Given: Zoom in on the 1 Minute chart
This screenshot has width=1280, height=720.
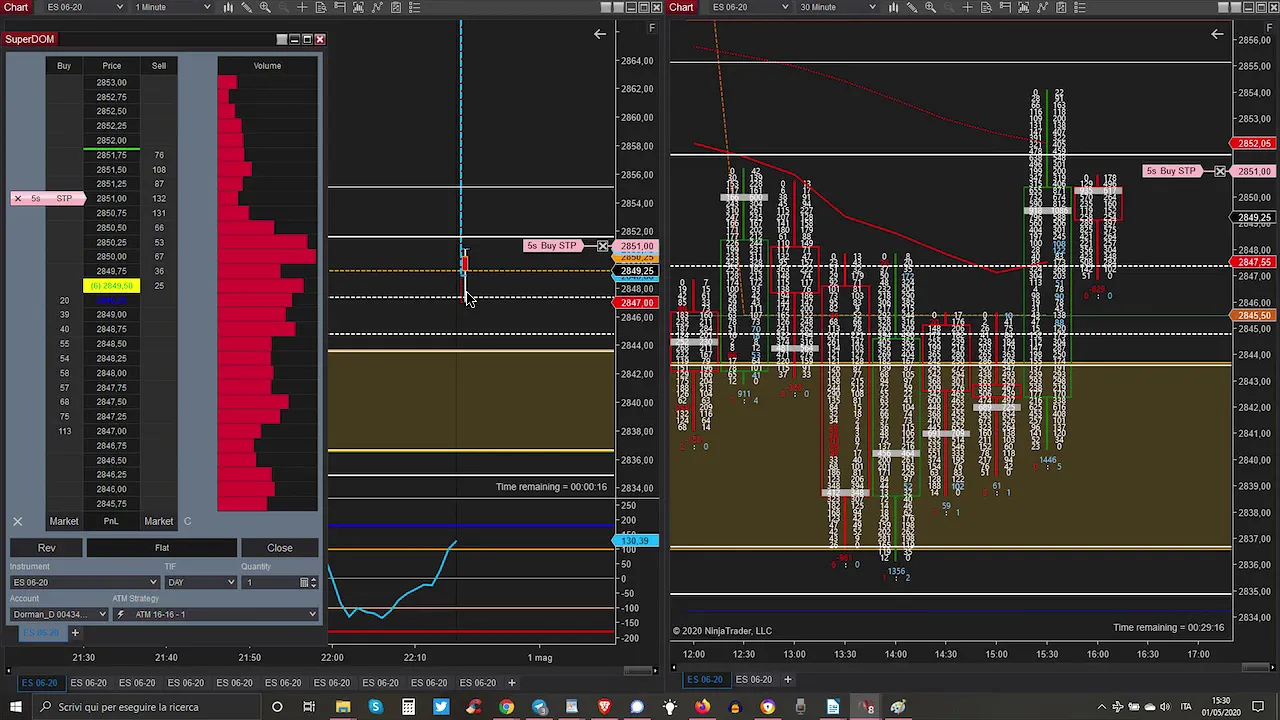Looking at the screenshot, I should pos(265,7).
